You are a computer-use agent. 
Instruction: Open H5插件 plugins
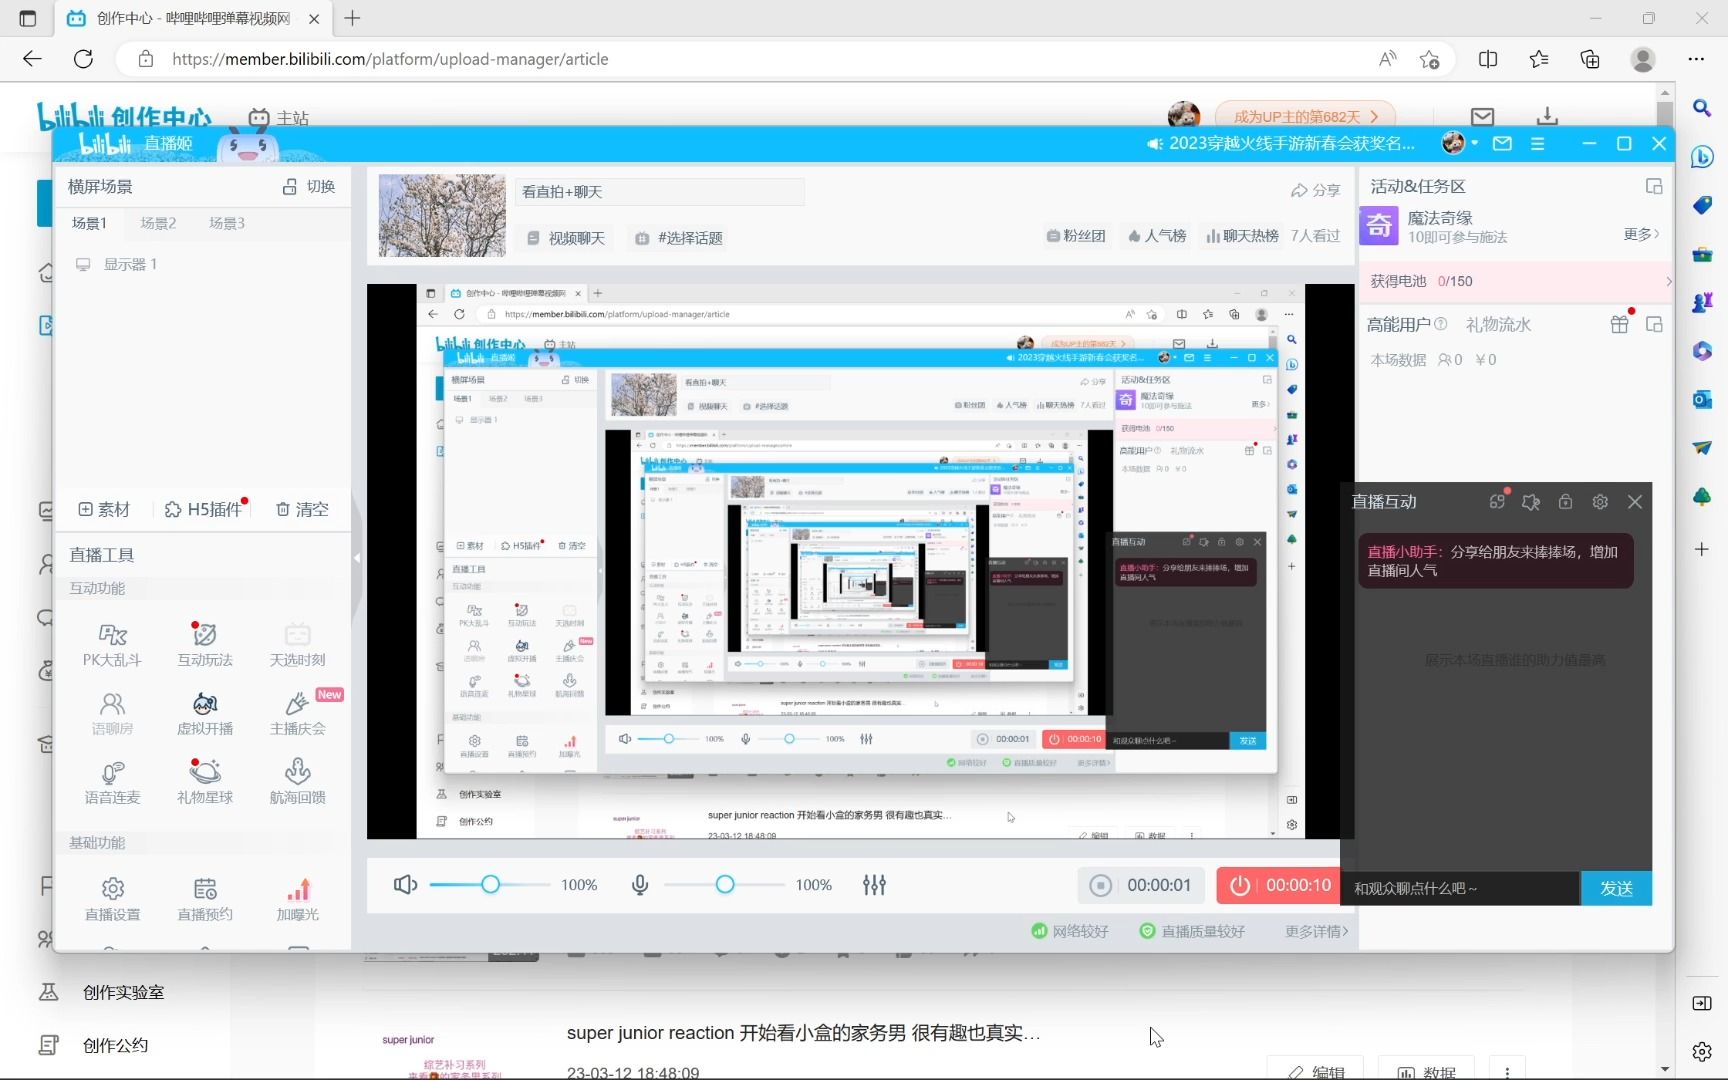(x=204, y=509)
